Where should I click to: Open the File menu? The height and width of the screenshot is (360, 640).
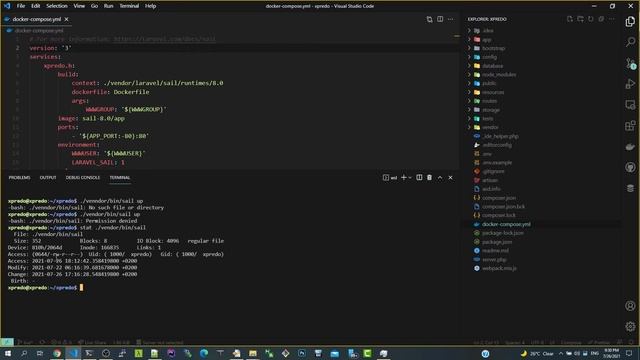click(21, 6)
